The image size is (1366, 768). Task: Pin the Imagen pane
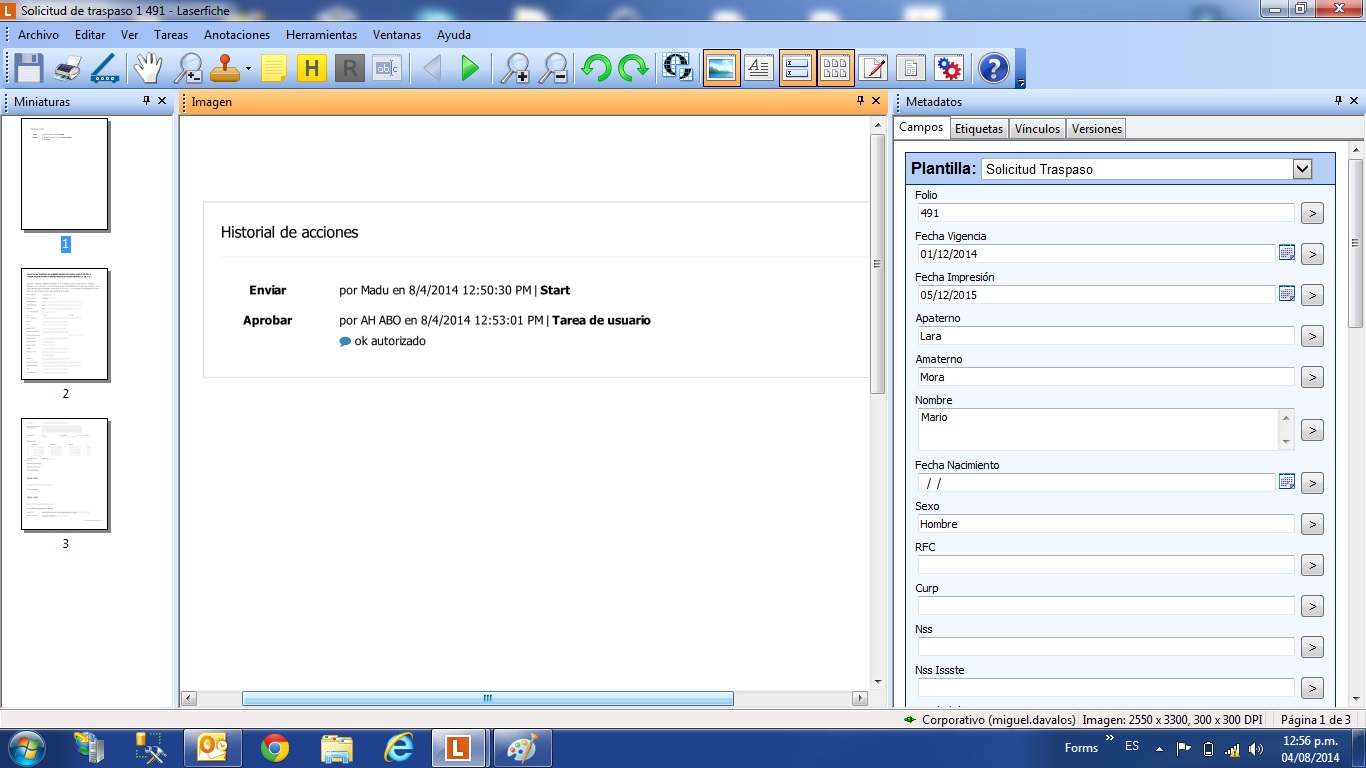click(860, 101)
